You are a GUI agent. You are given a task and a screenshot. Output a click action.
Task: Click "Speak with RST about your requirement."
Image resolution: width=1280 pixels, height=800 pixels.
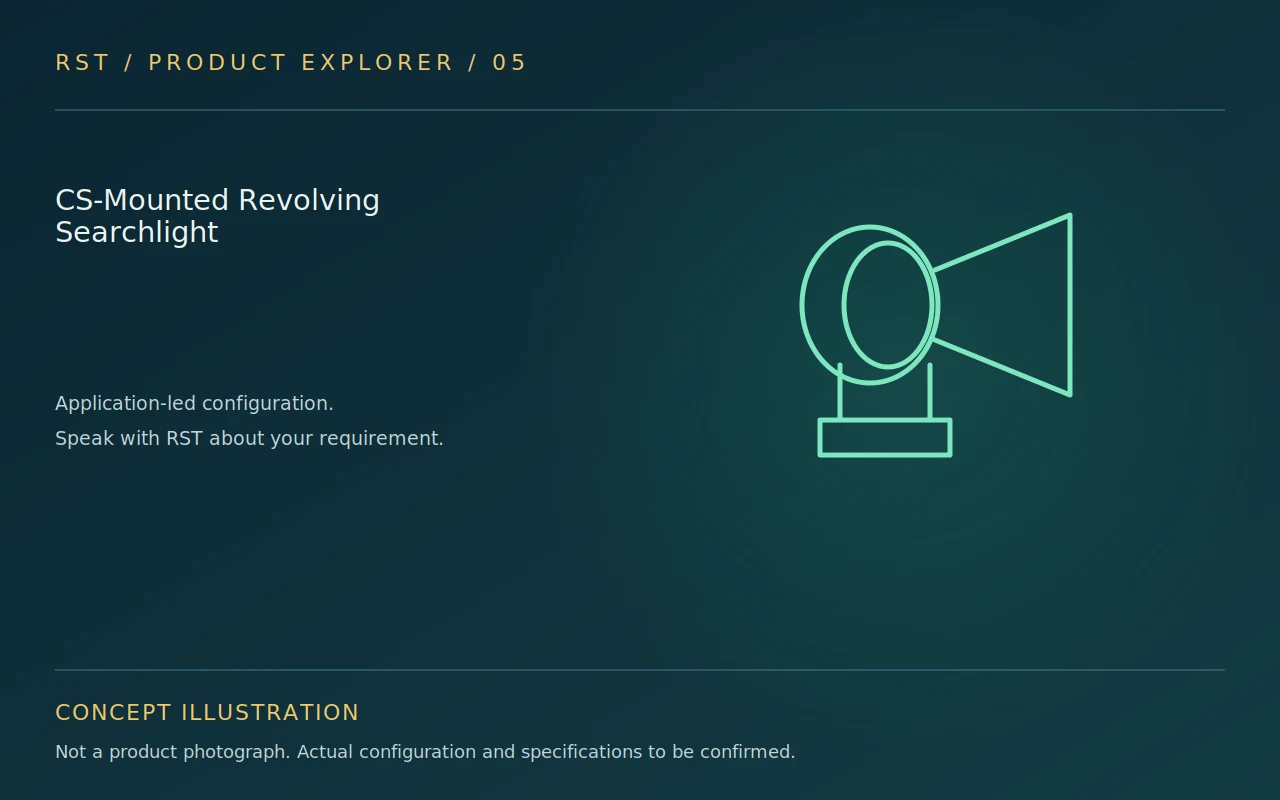[249, 438]
